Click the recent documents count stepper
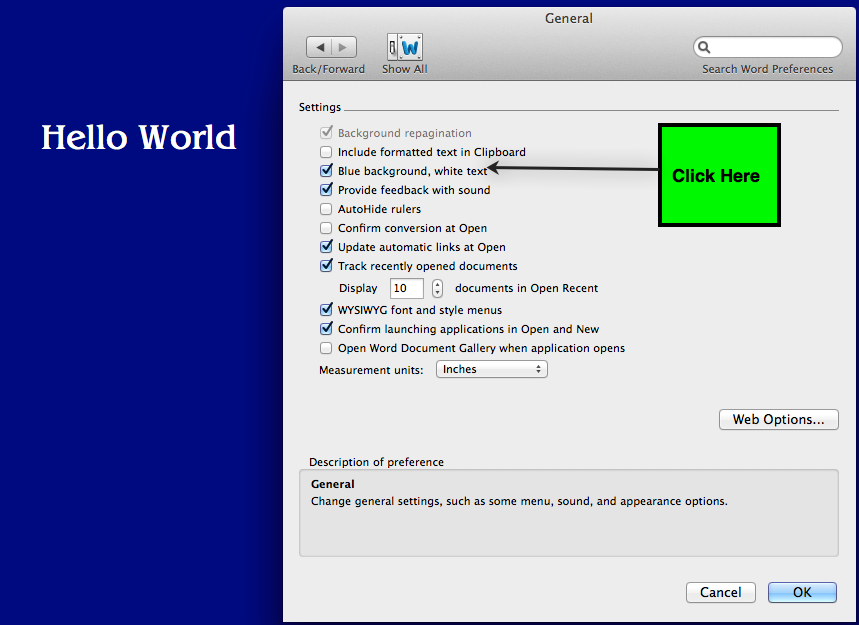The width and height of the screenshot is (859, 625). (x=437, y=288)
